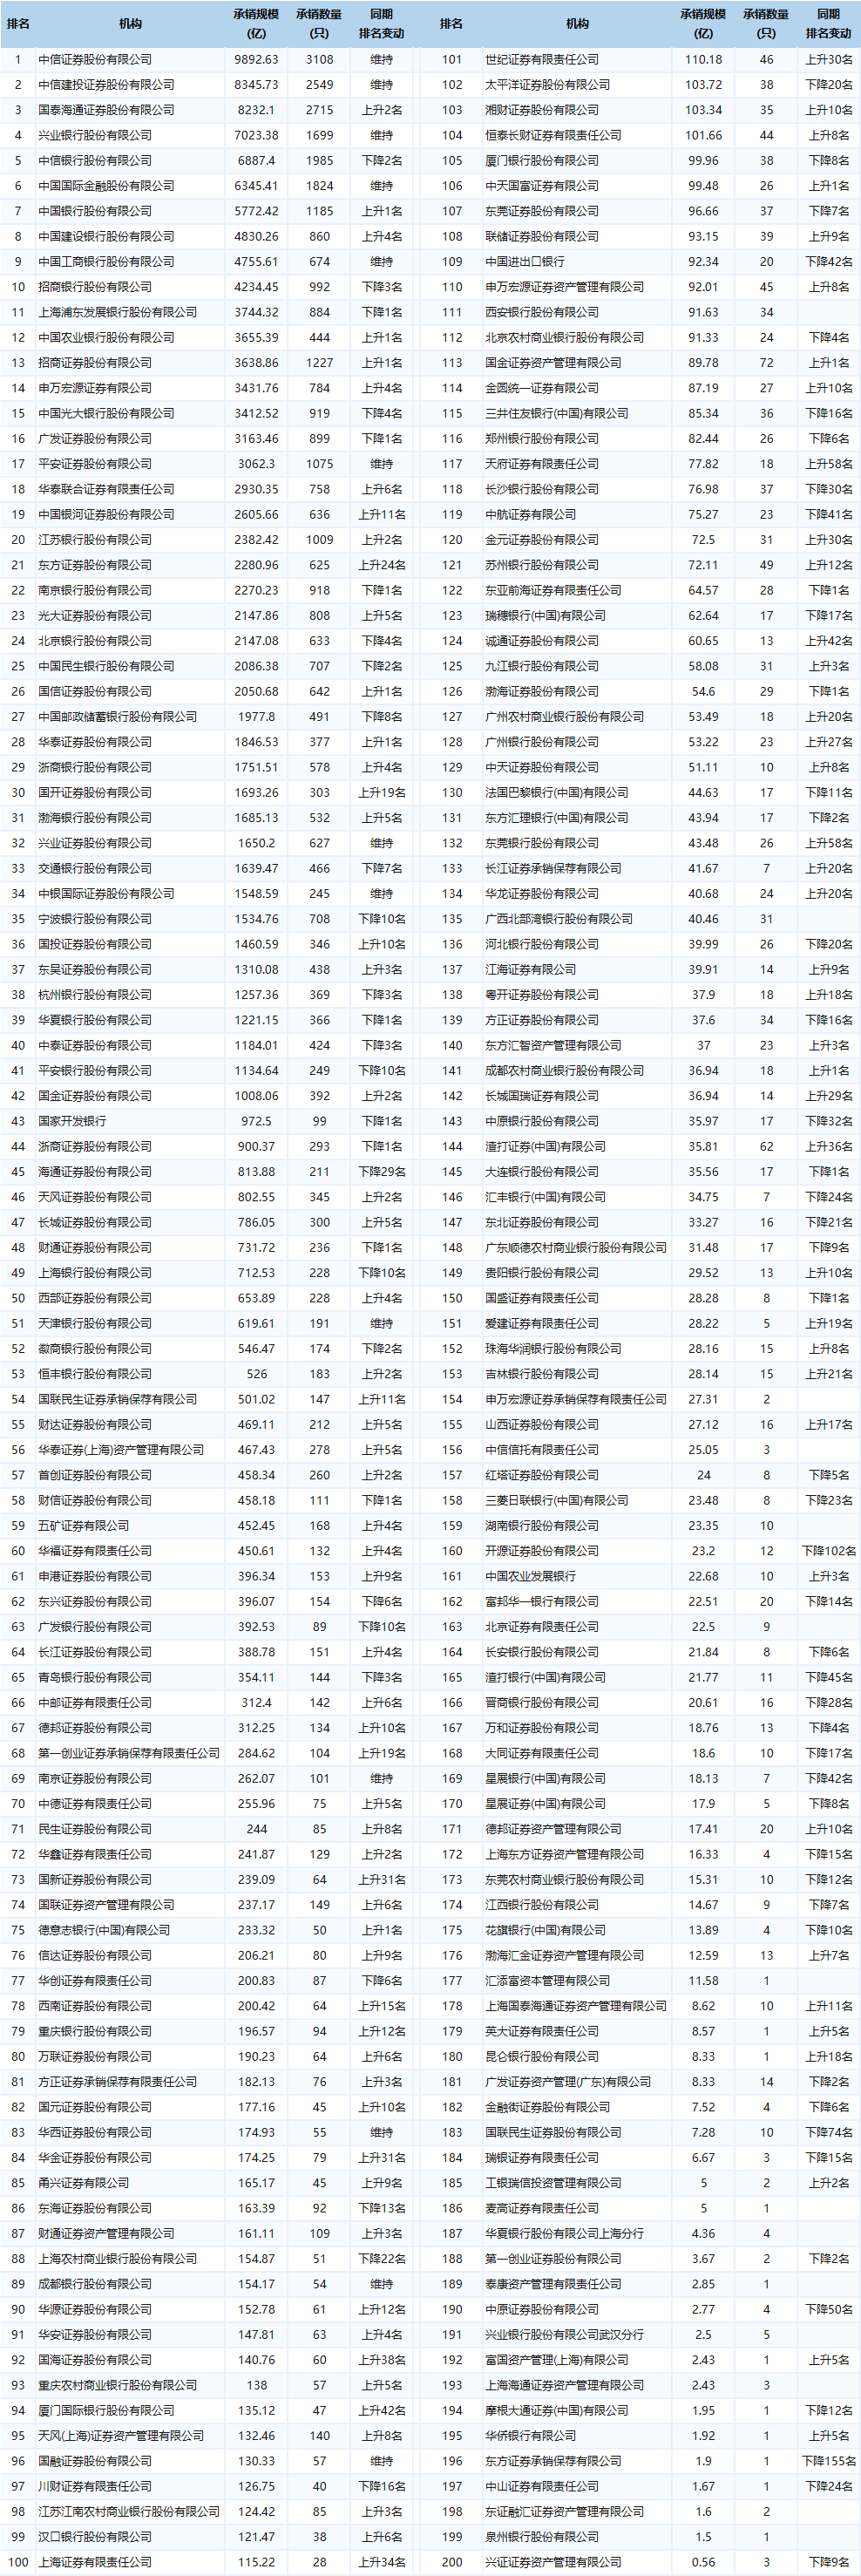Click 摩根大通证券(中国)有限公司
This screenshot has height=2576, width=861.
pos(557,2410)
